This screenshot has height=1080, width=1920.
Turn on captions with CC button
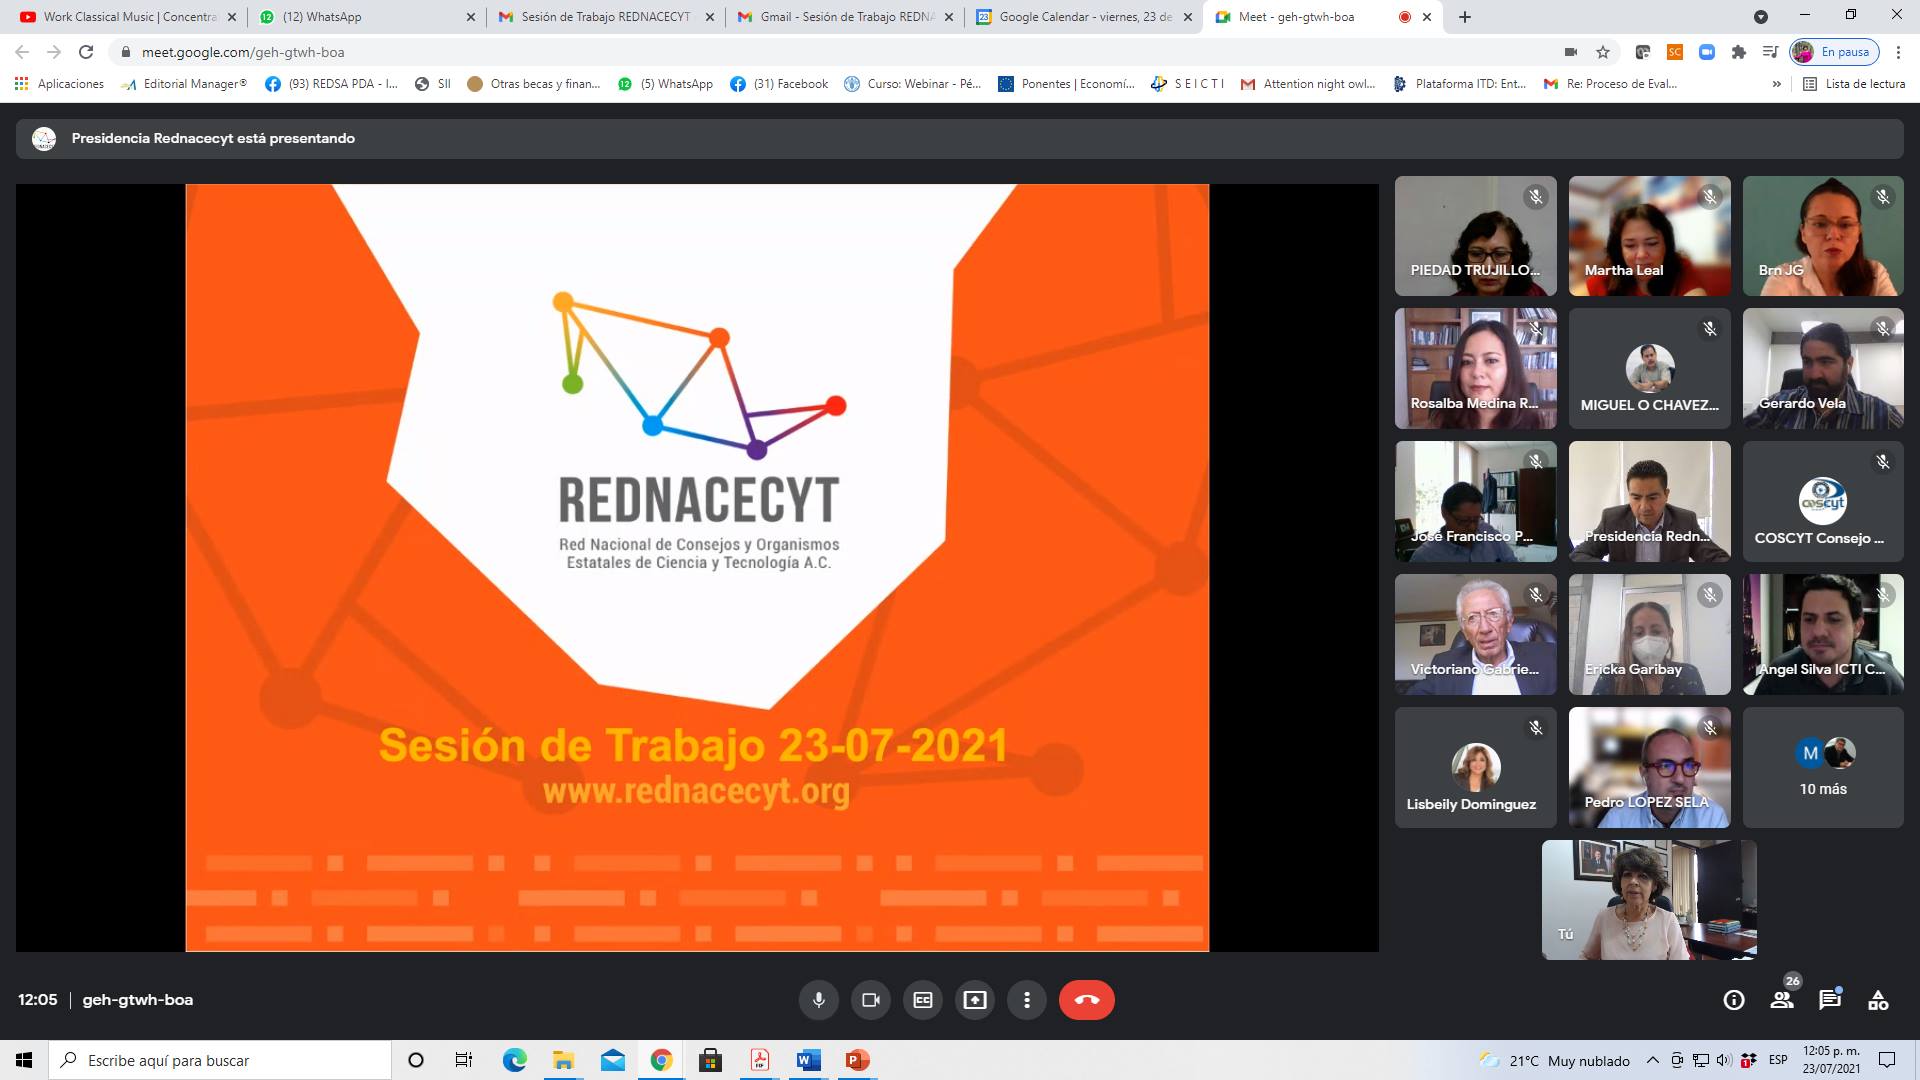pyautogui.click(x=923, y=1000)
